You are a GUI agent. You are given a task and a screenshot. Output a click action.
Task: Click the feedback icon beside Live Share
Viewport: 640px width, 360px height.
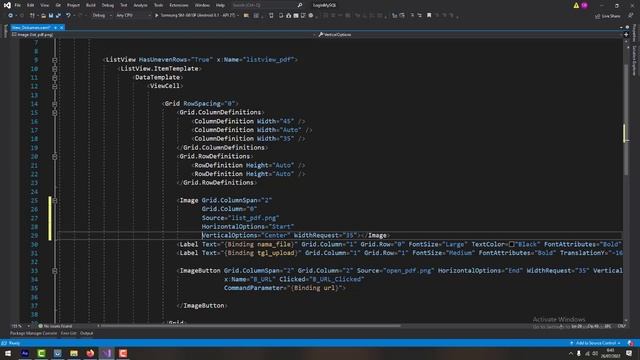point(631,16)
